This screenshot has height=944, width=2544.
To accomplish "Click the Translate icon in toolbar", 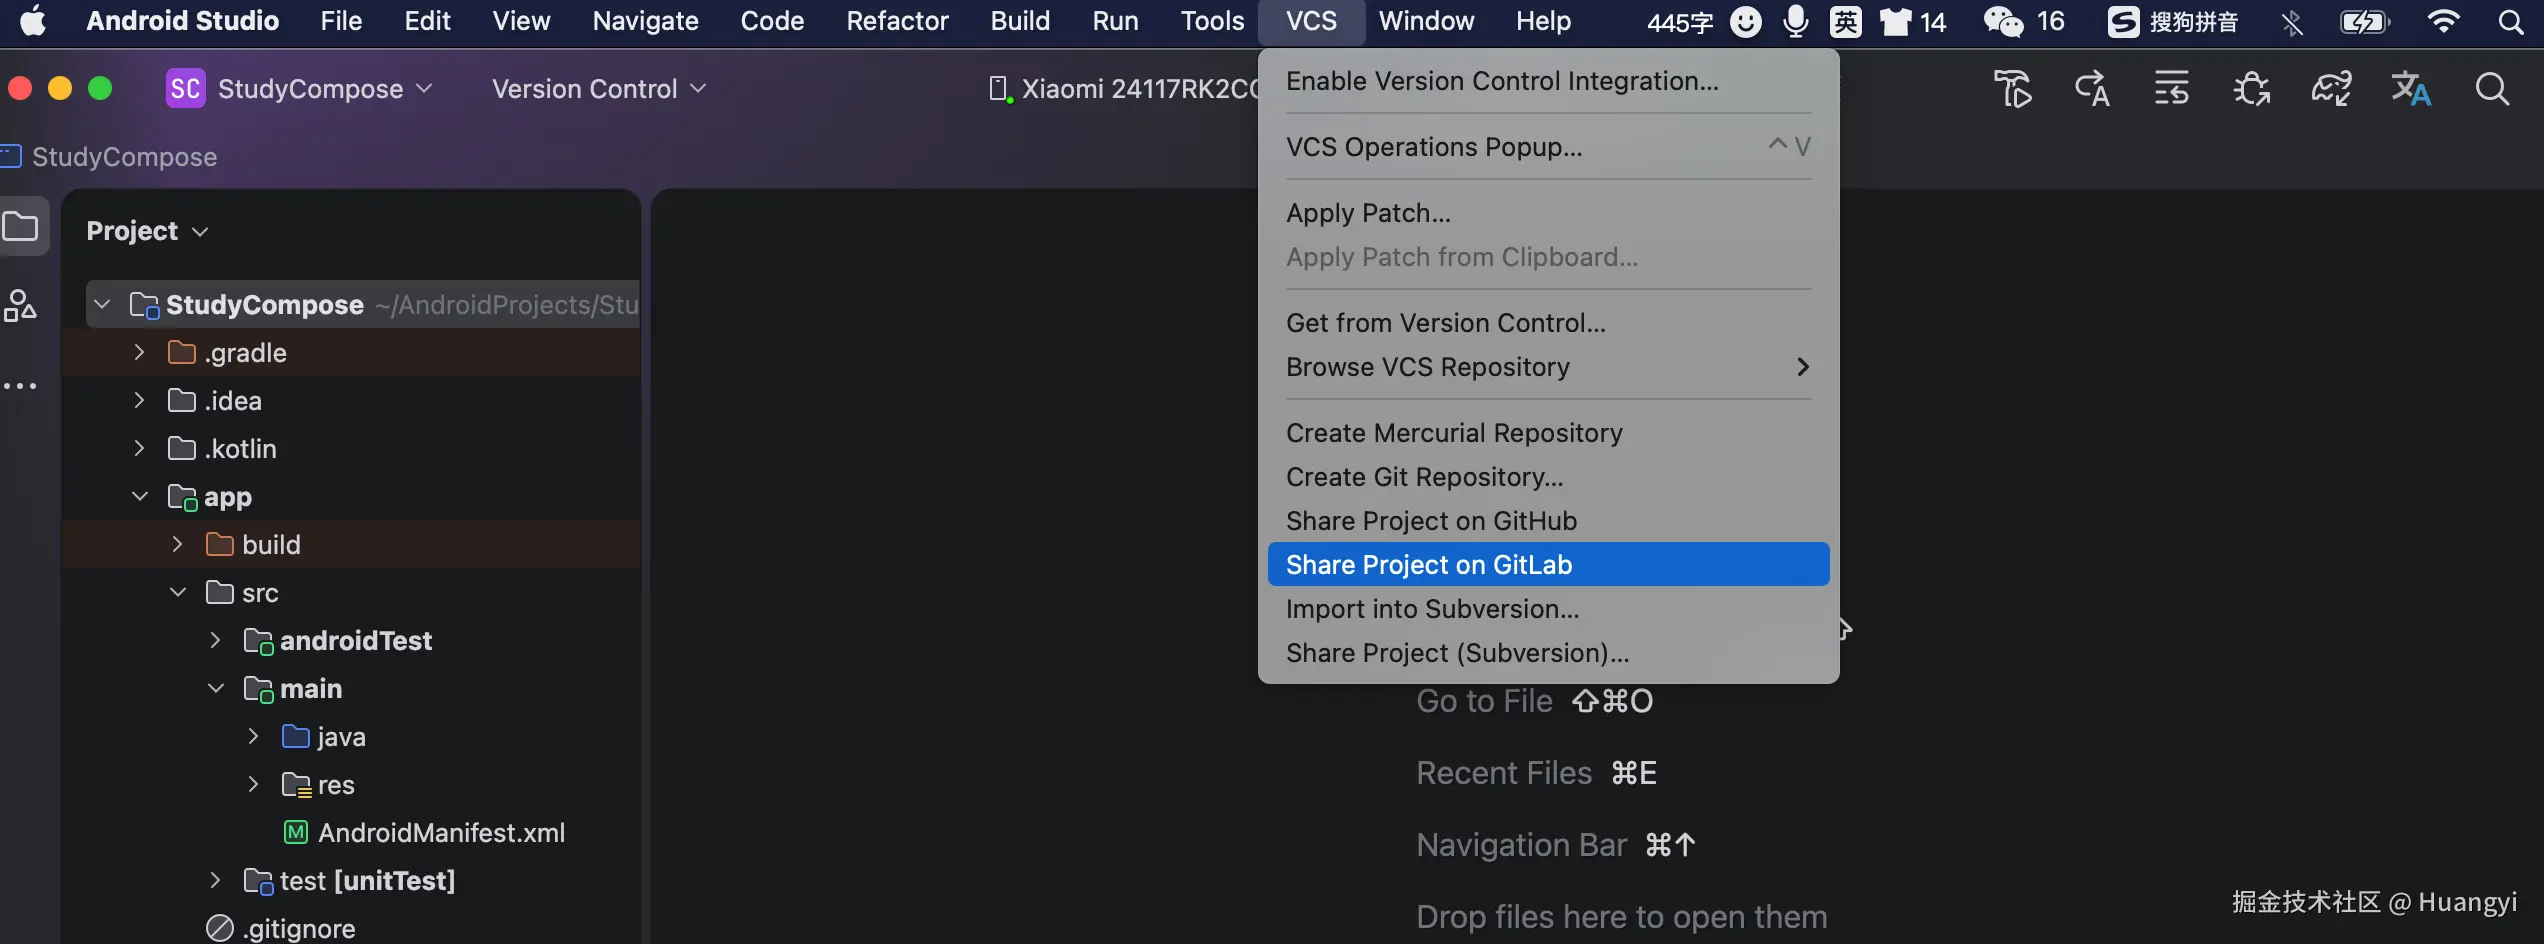I will (x=2410, y=89).
